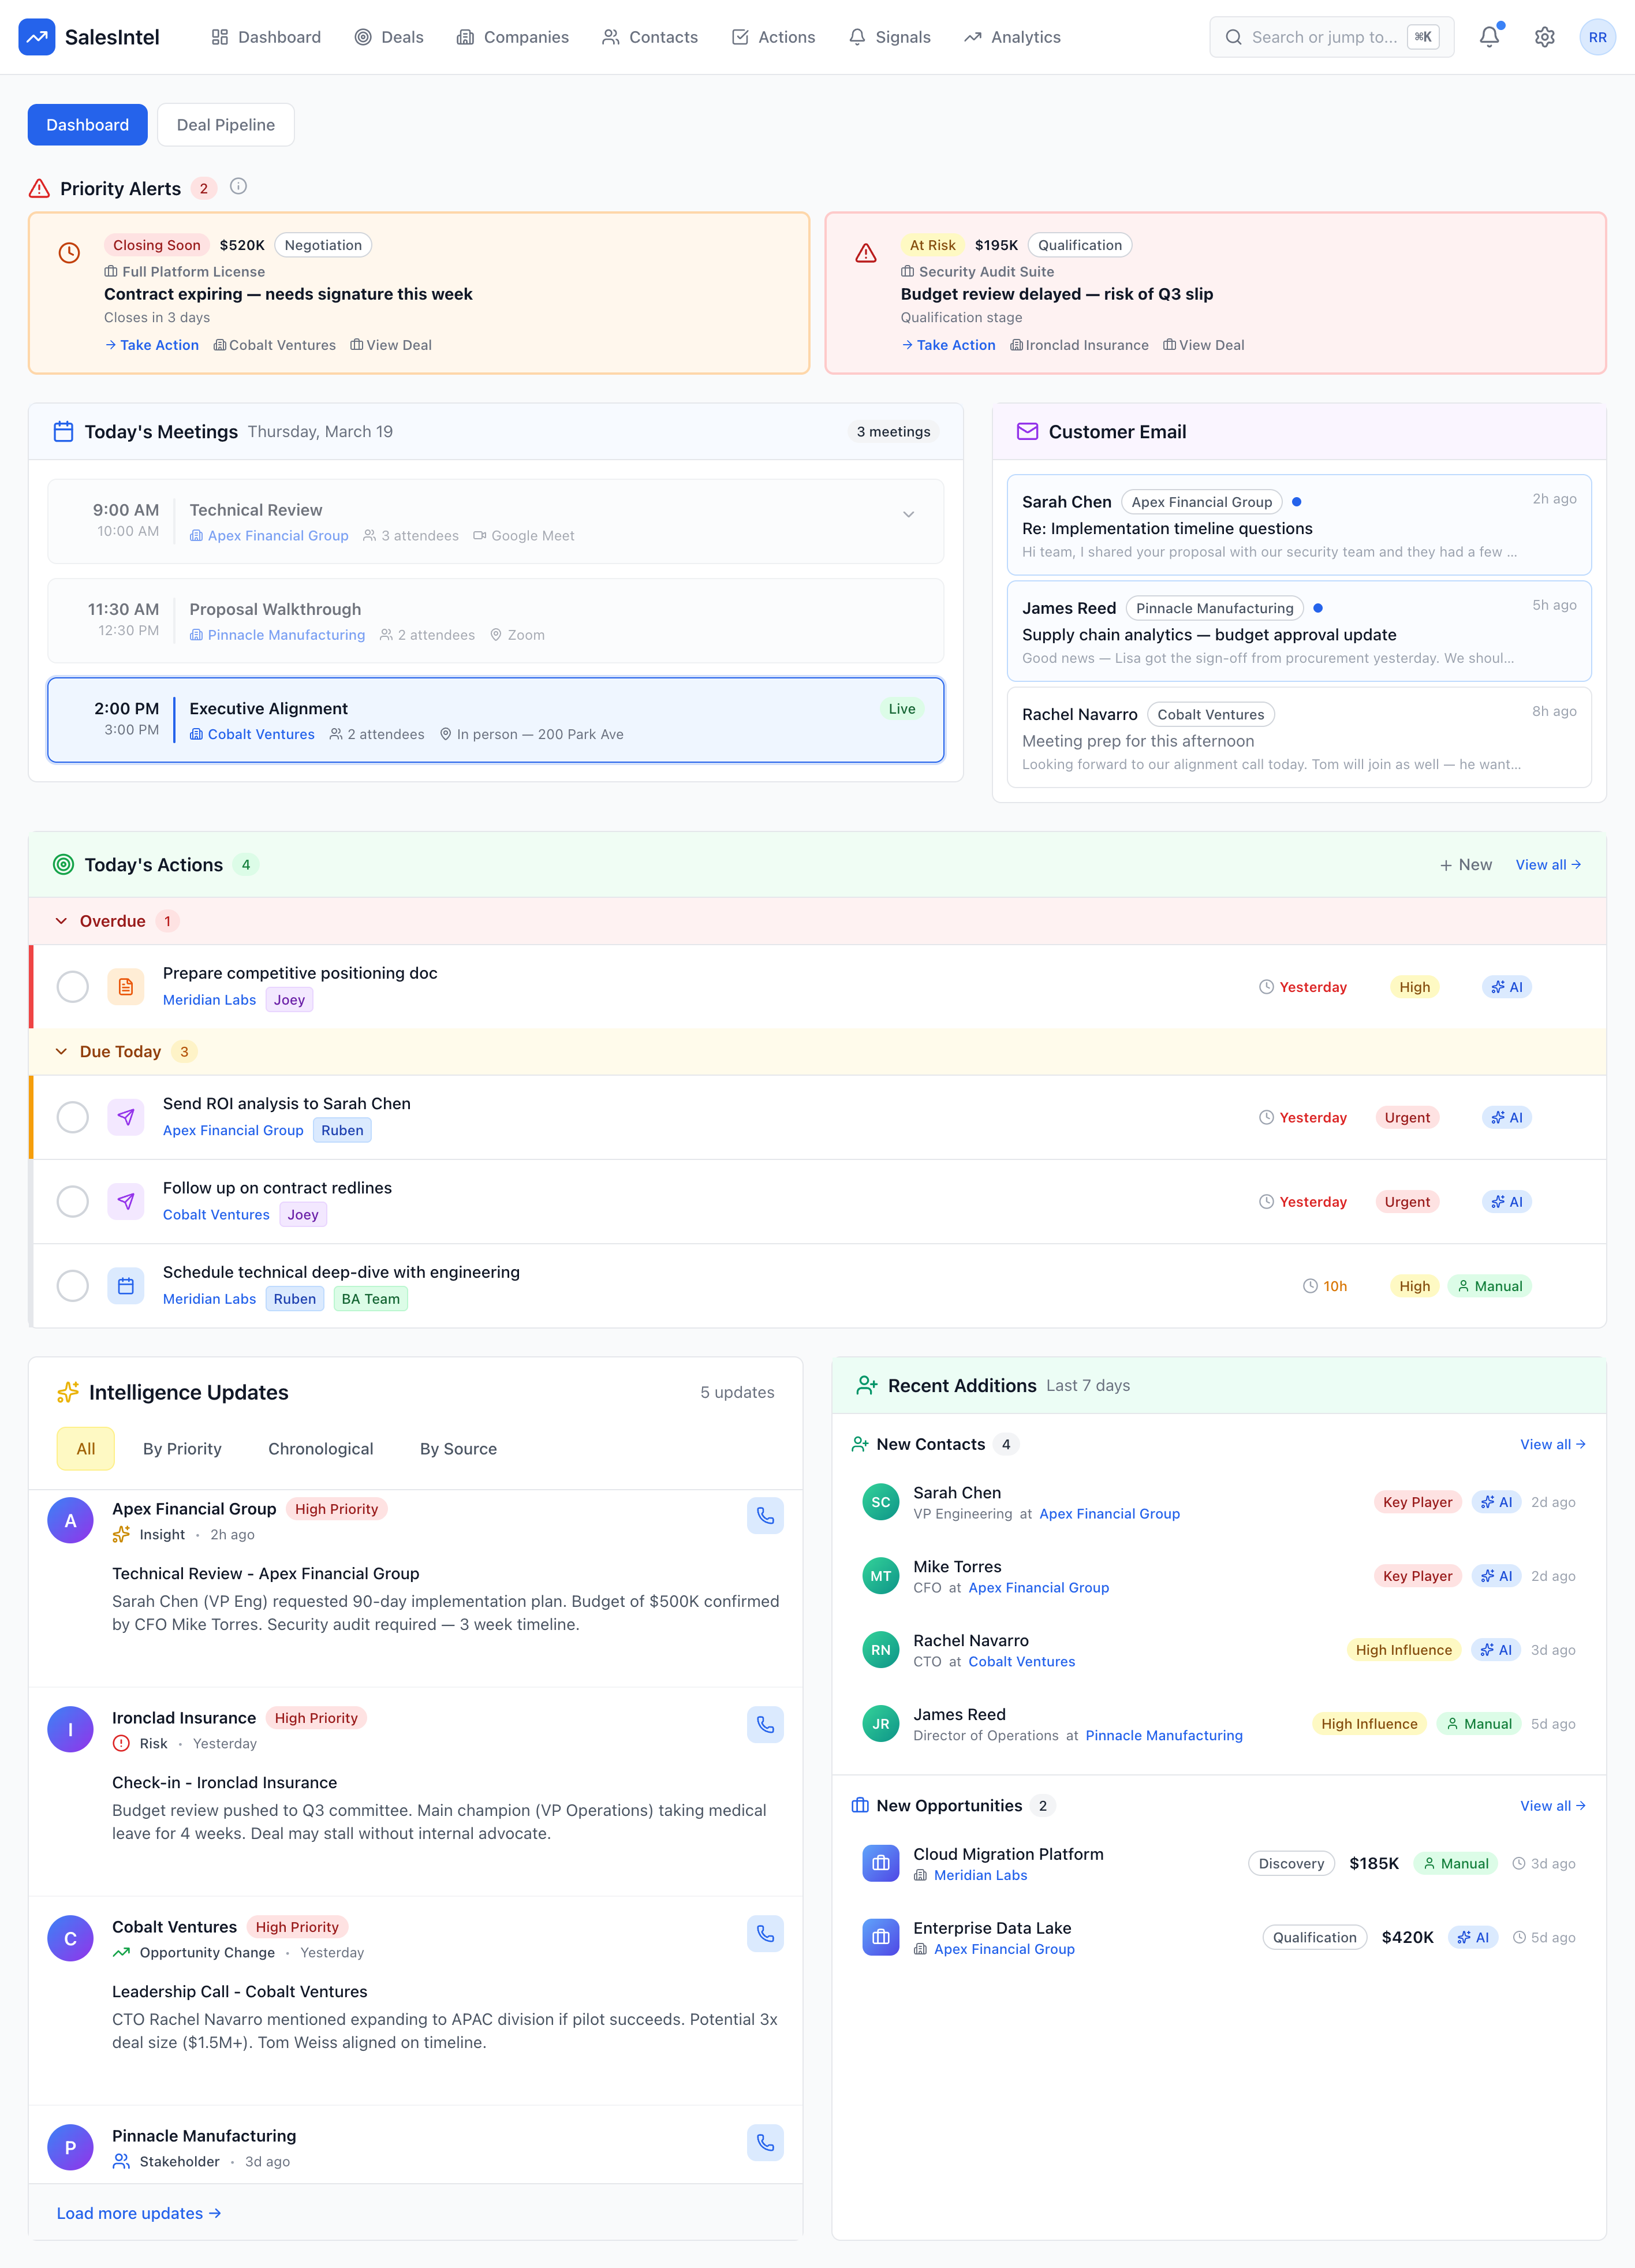Collapse the Overdue section

point(62,920)
